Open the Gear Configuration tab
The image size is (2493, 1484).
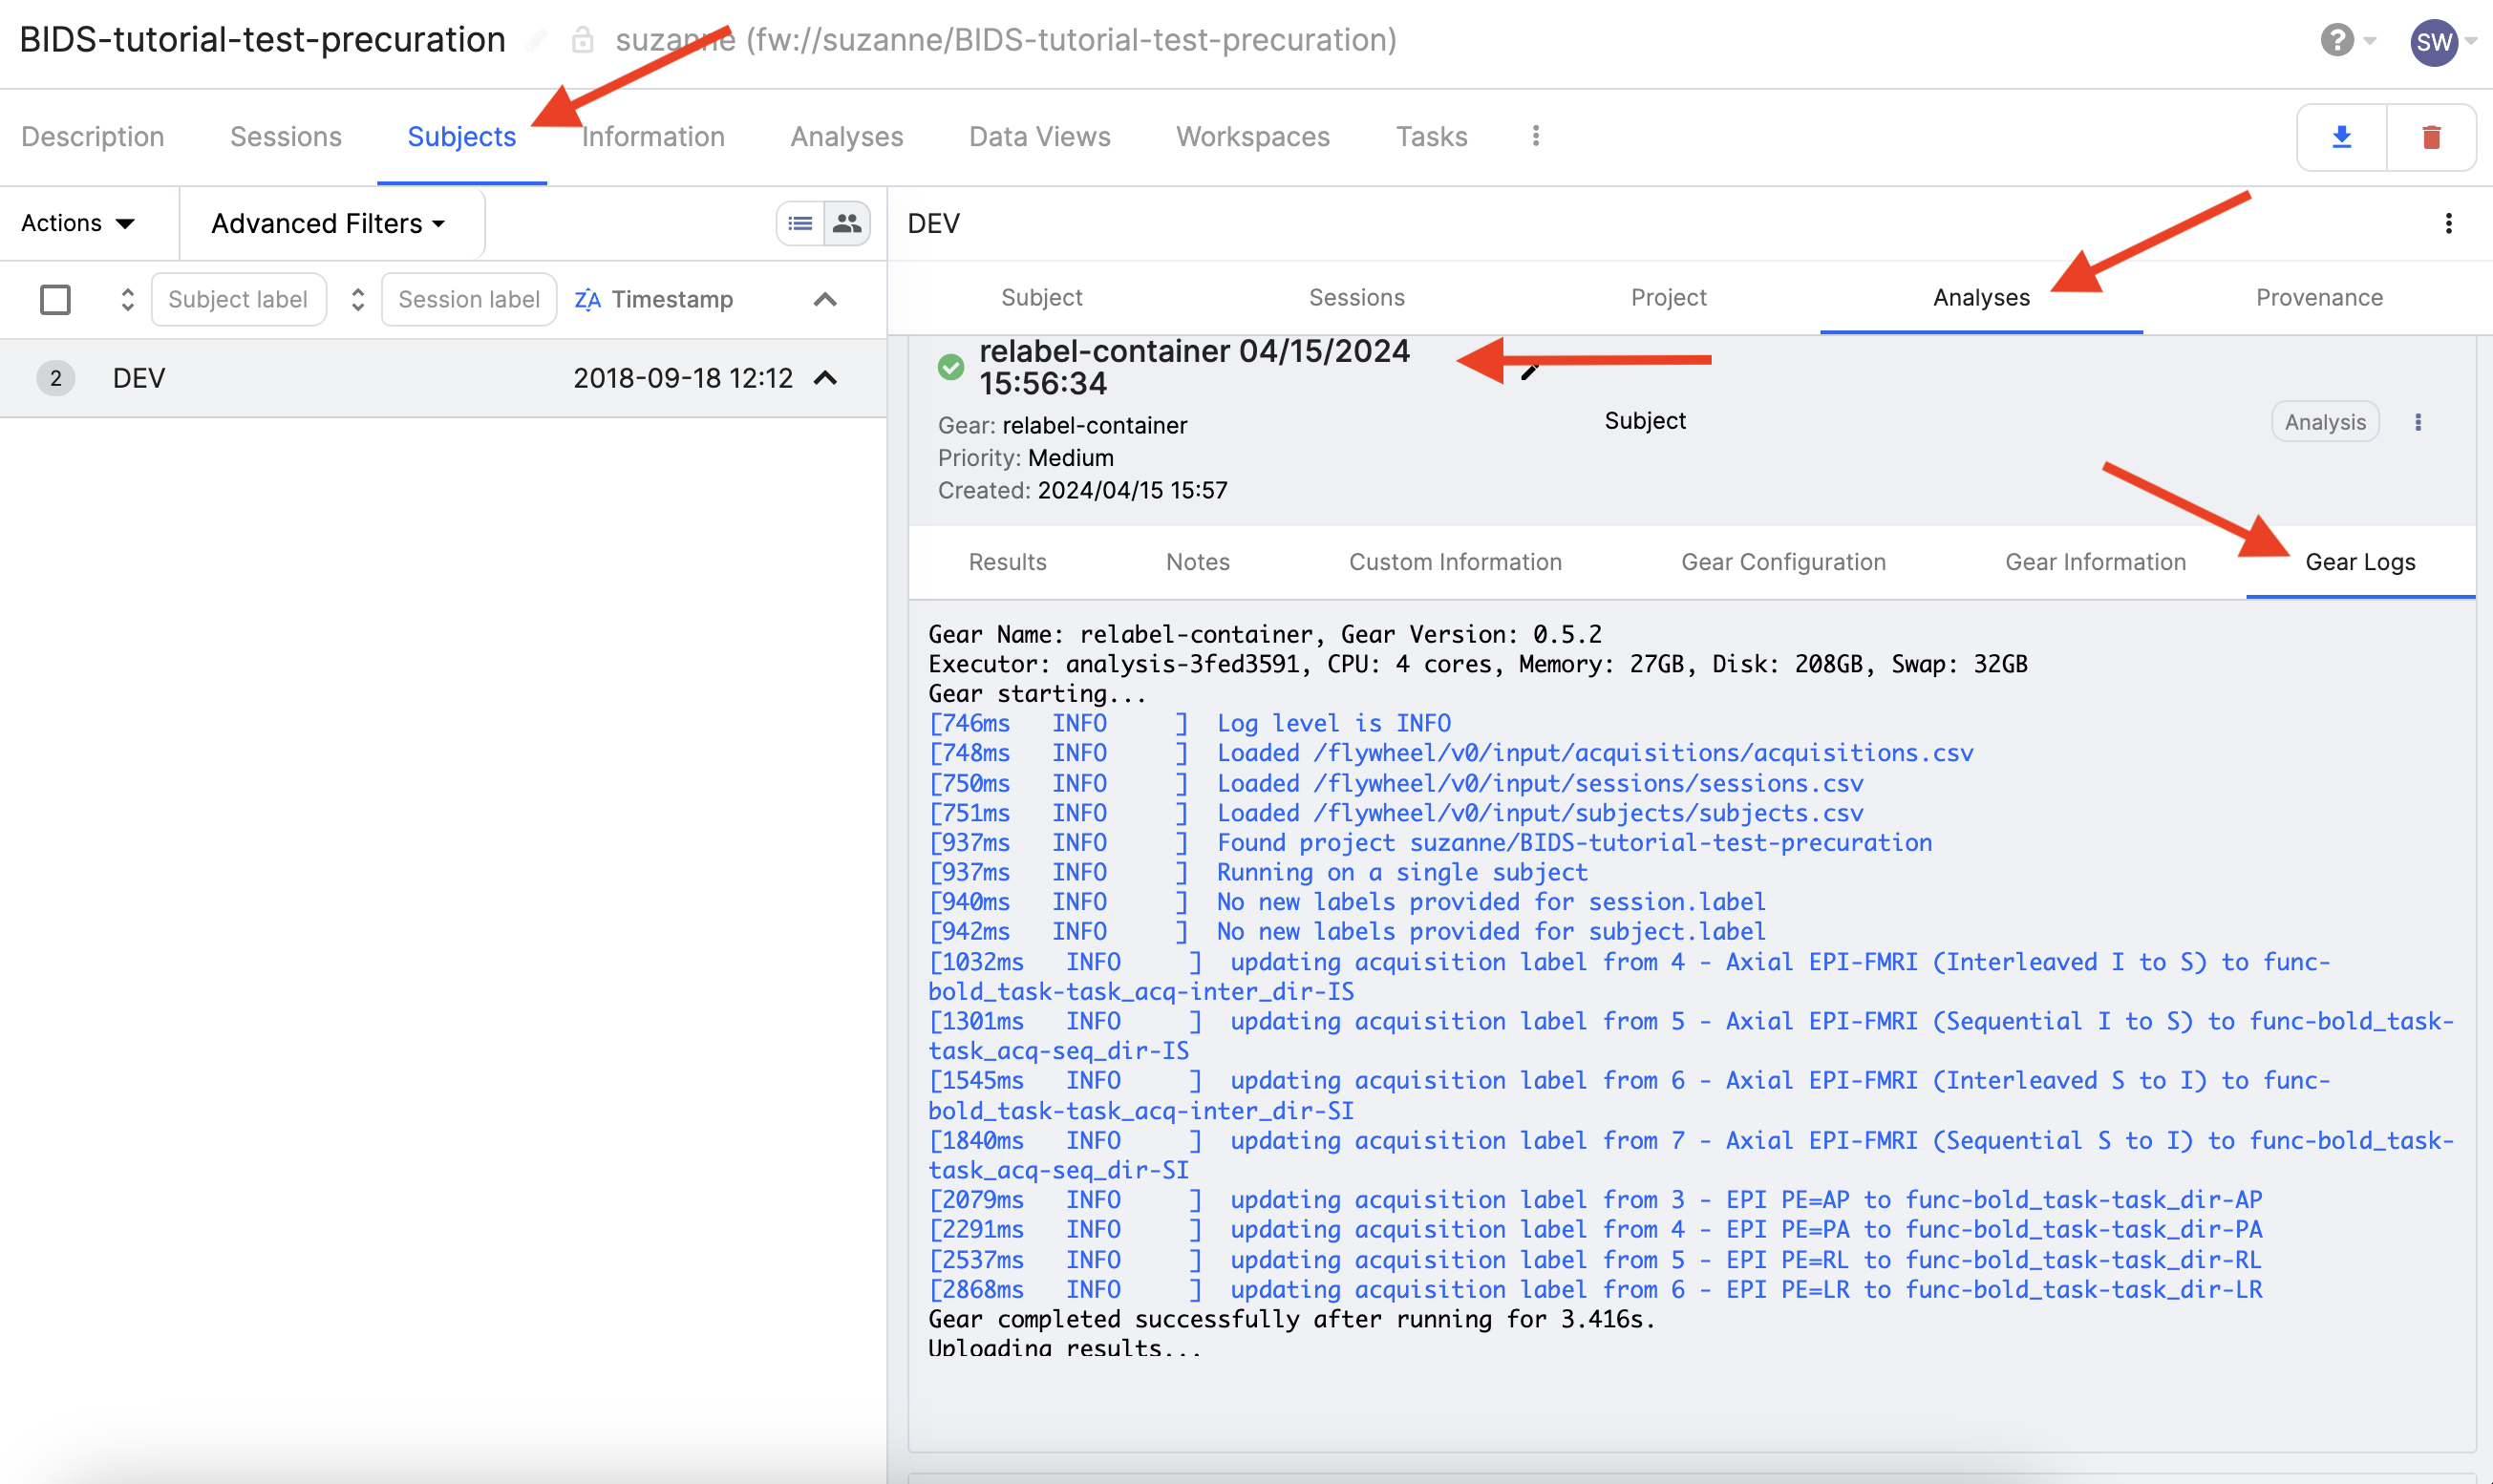[x=1783, y=562]
